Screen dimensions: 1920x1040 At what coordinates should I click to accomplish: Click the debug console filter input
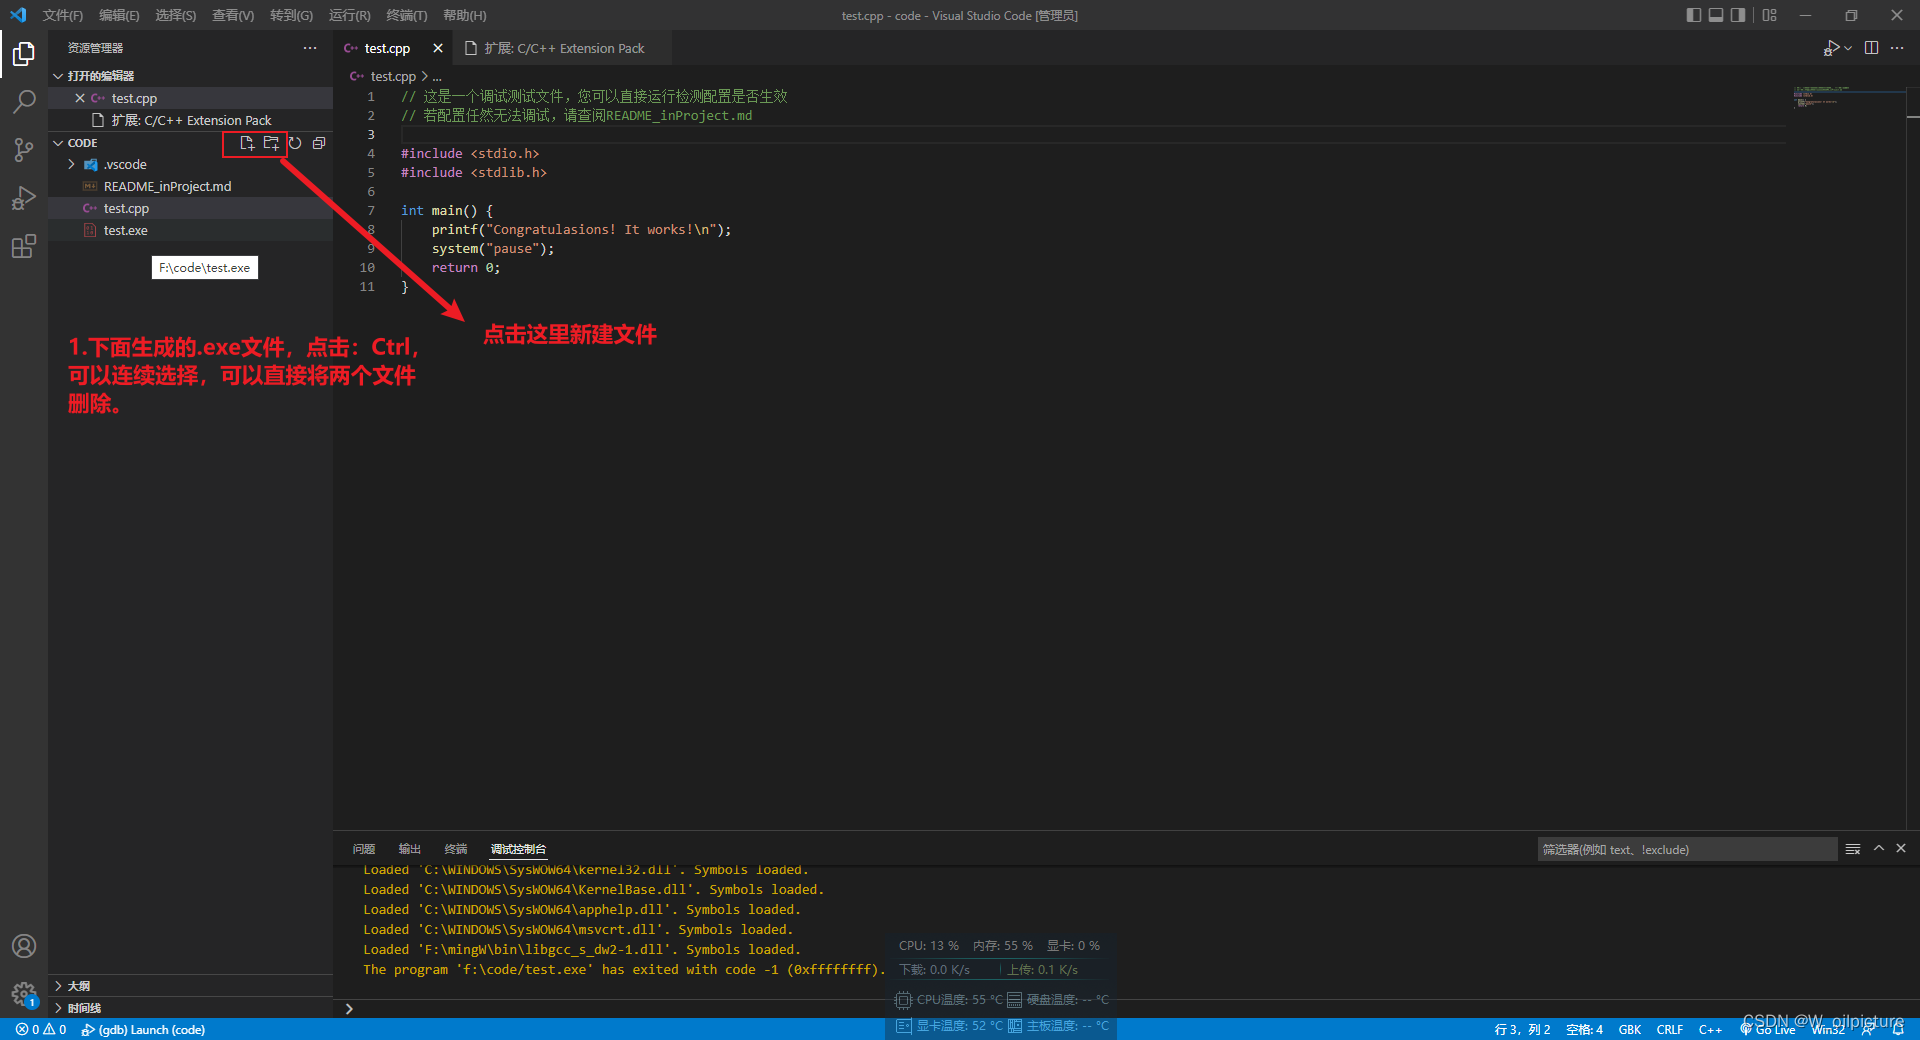pyautogui.click(x=1687, y=849)
